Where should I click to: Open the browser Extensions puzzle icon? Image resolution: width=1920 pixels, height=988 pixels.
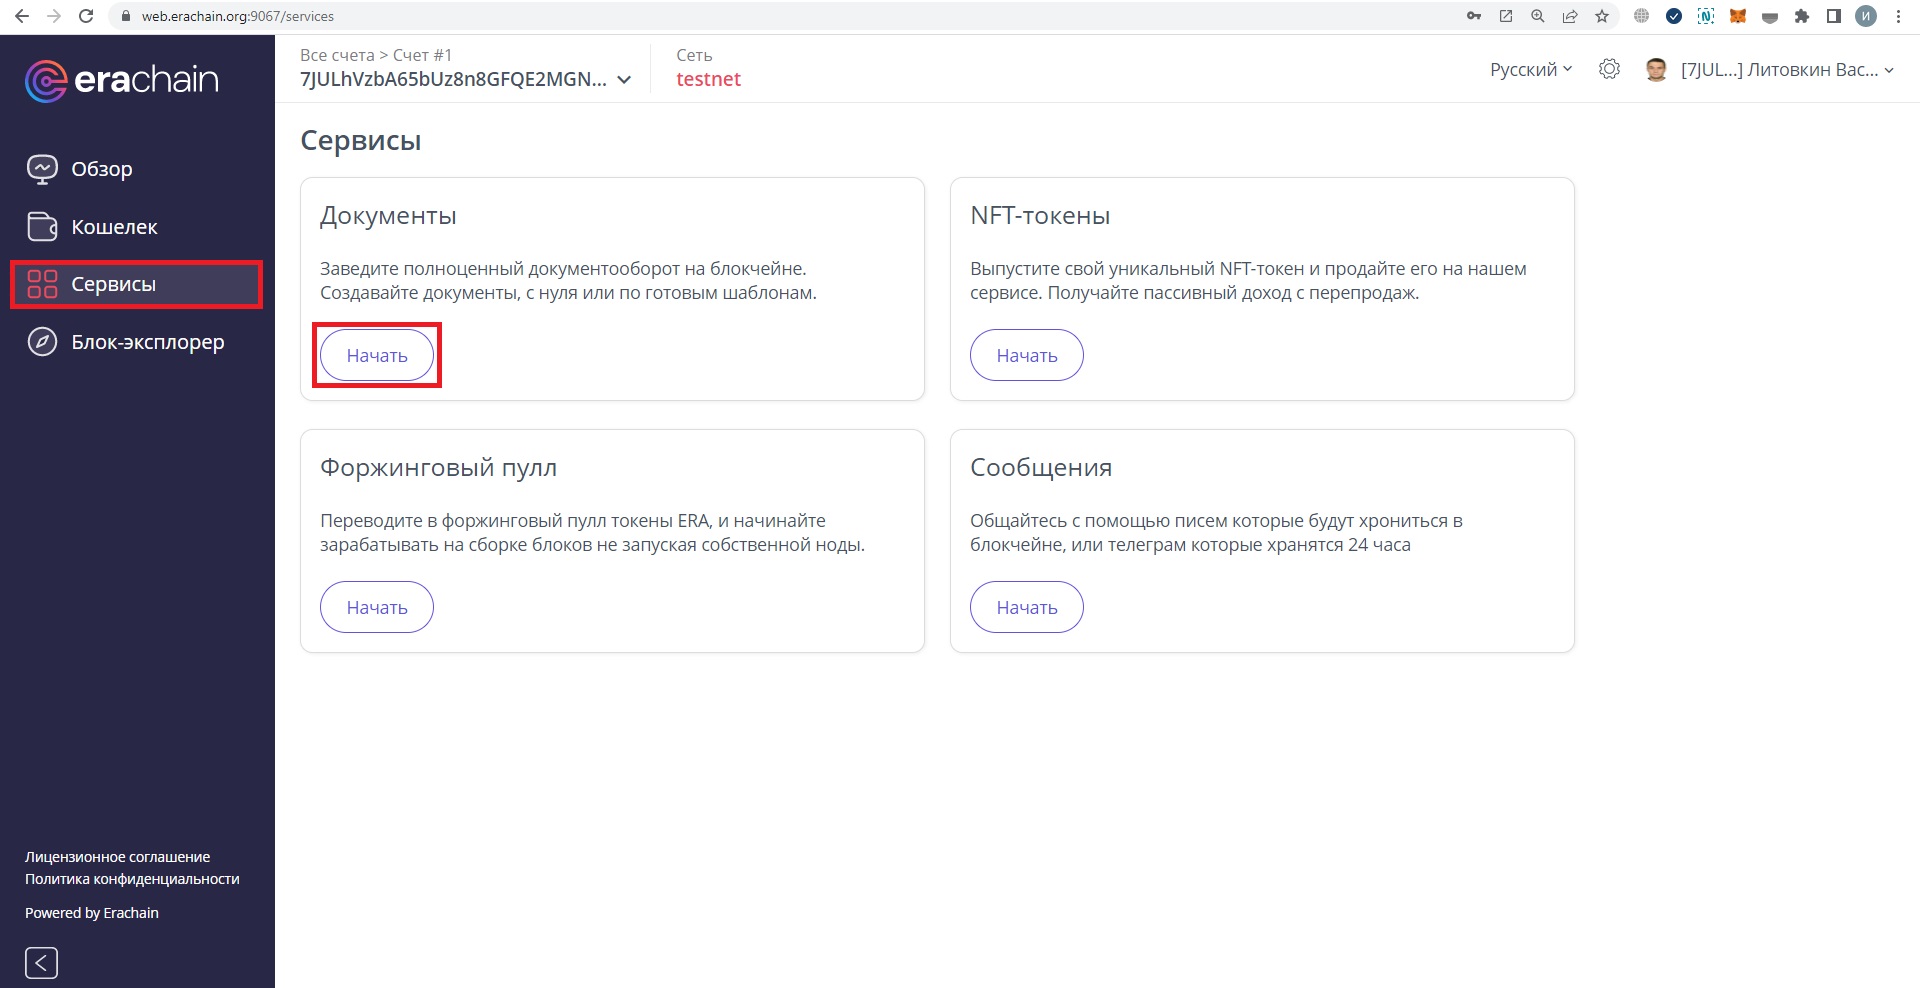[x=1802, y=16]
